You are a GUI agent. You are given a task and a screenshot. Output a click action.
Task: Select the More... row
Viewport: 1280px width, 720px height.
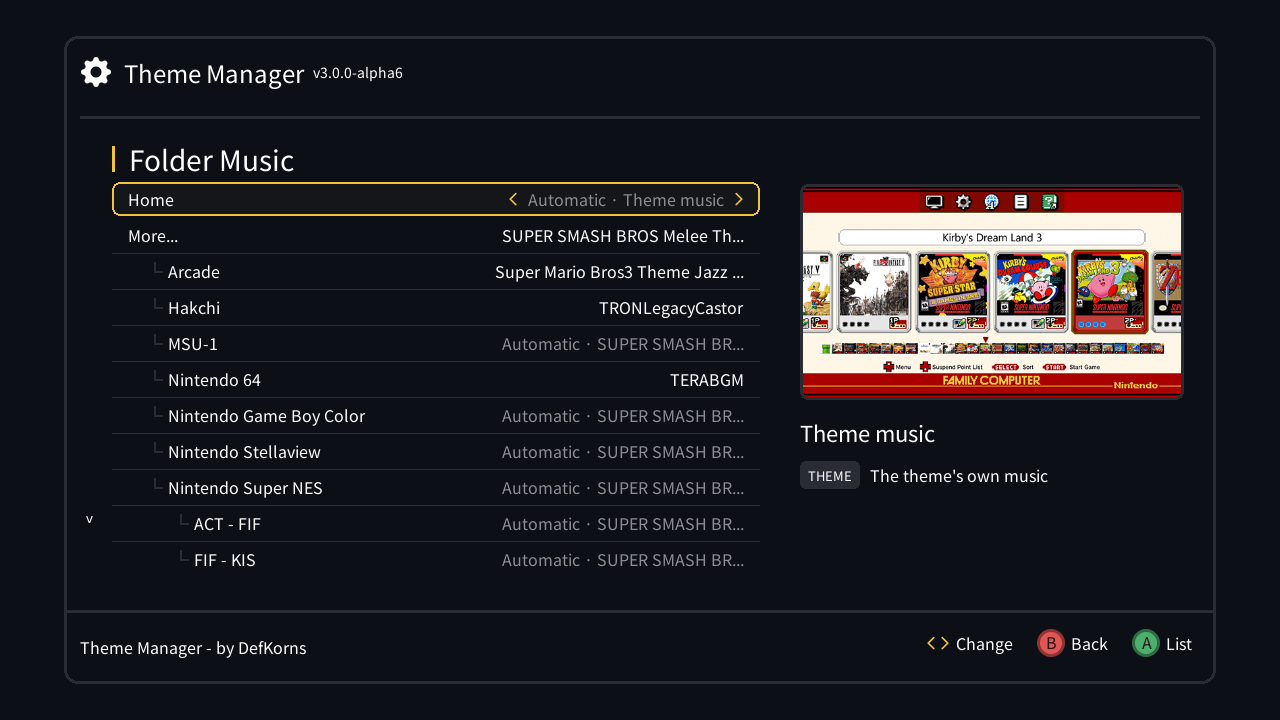coord(436,236)
